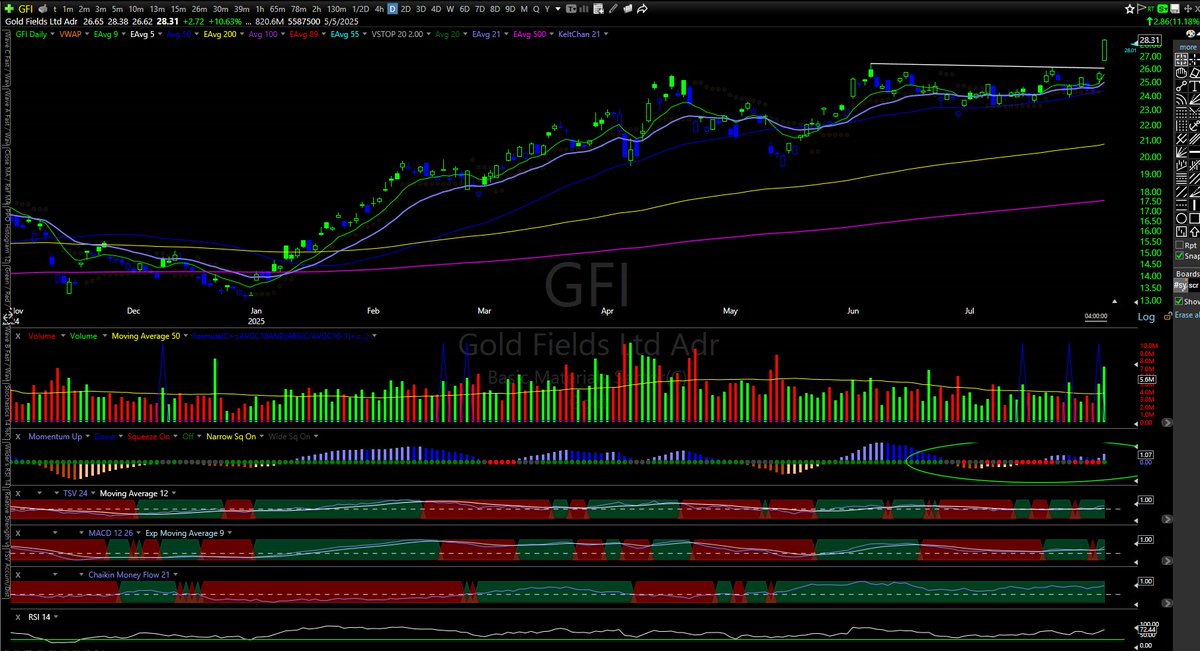Click the pencil drawing icon in top toolbar
The width and height of the screenshot is (1200, 651).
pos(613,8)
